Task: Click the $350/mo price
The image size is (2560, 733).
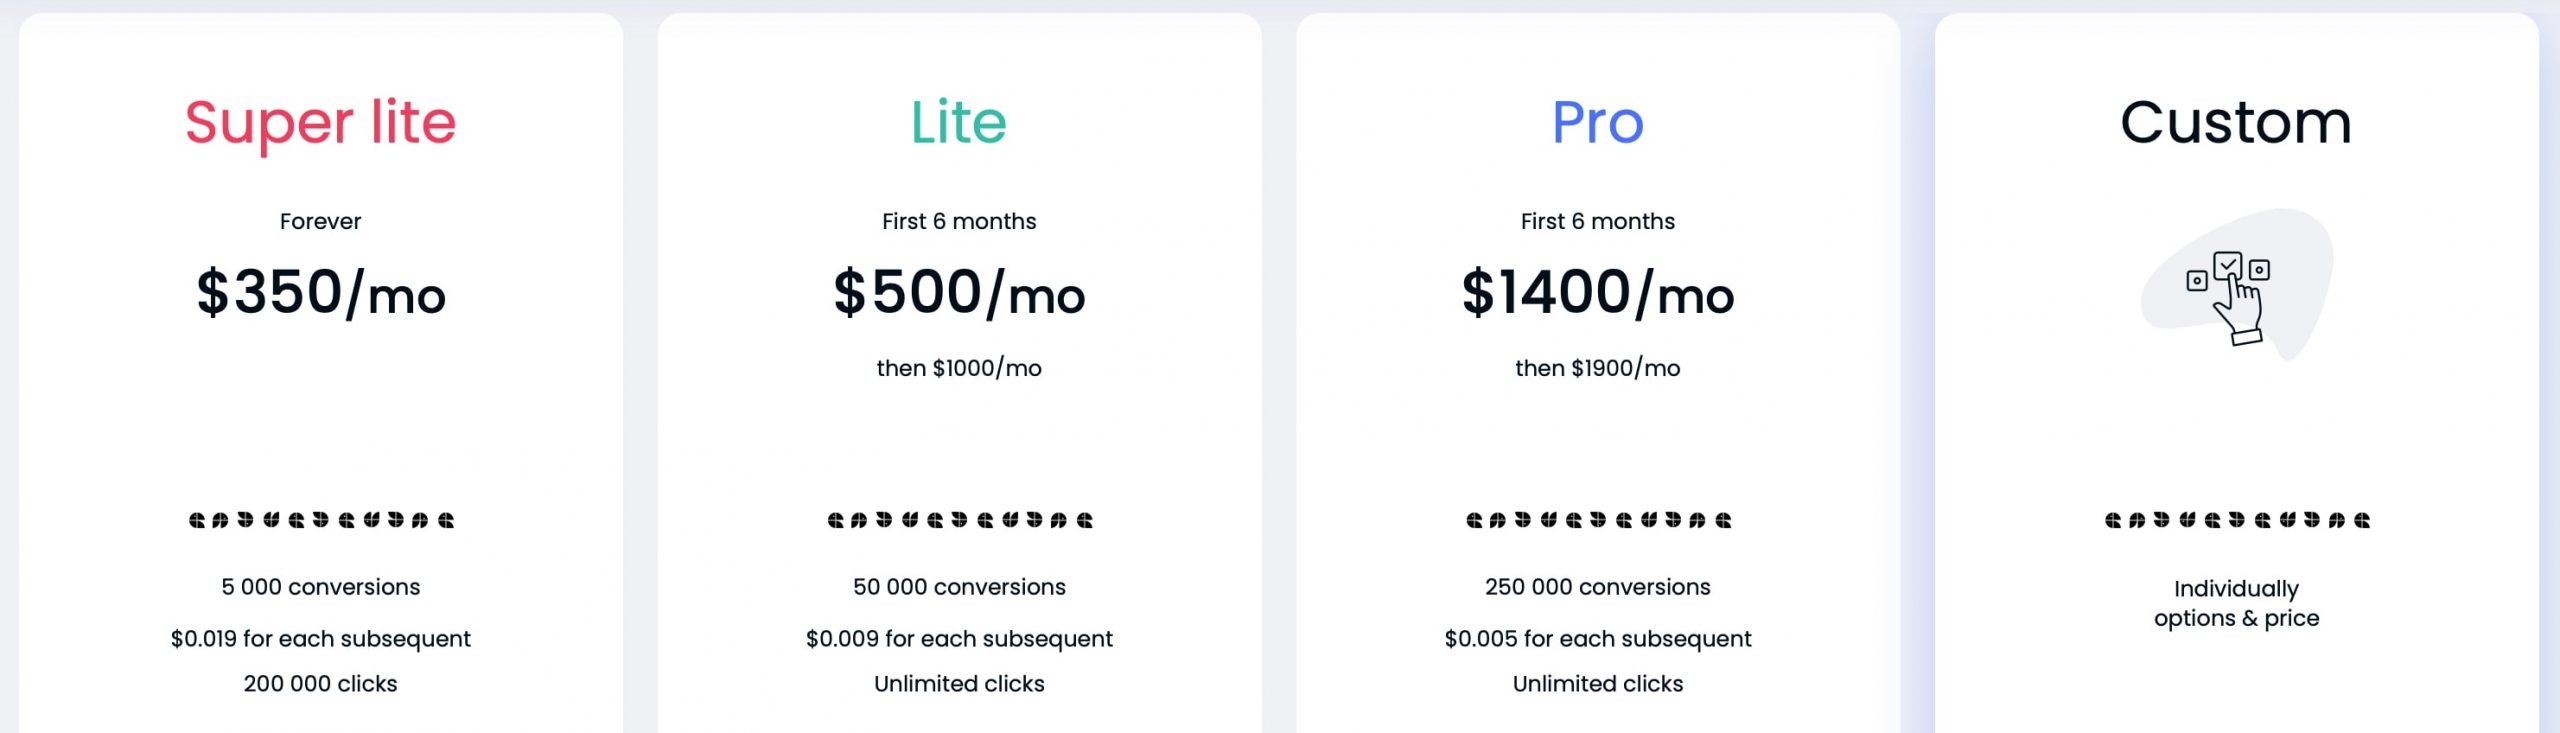Action: (x=321, y=293)
